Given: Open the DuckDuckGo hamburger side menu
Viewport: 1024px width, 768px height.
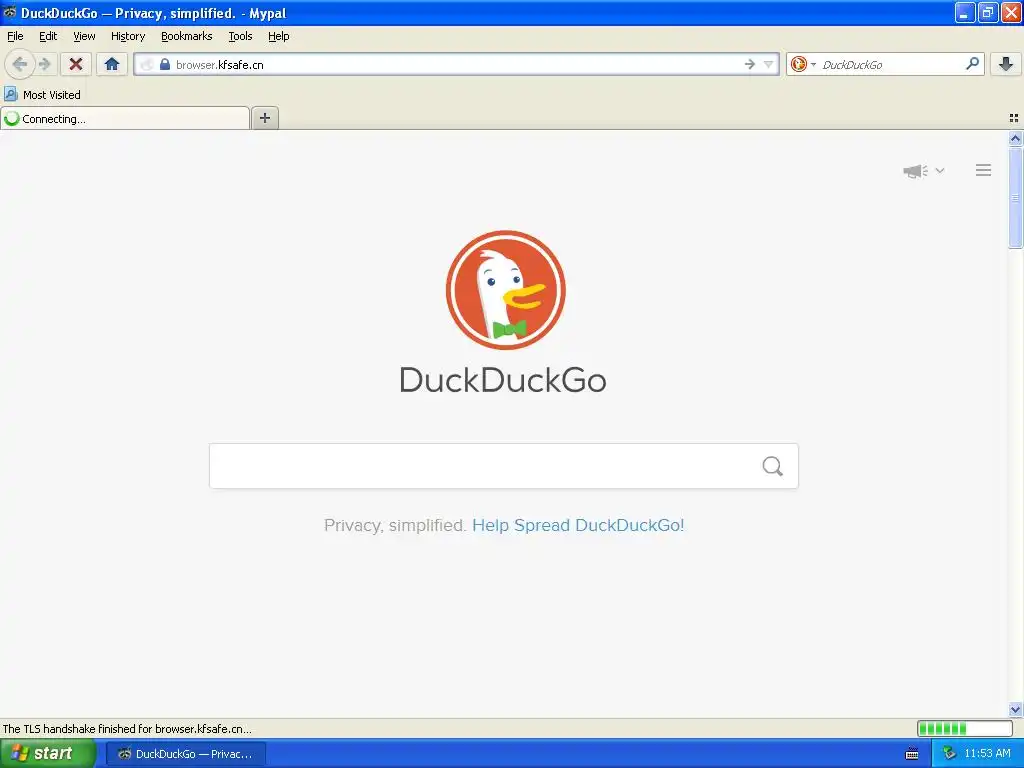Looking at the screenshot, I should (984, 170).
